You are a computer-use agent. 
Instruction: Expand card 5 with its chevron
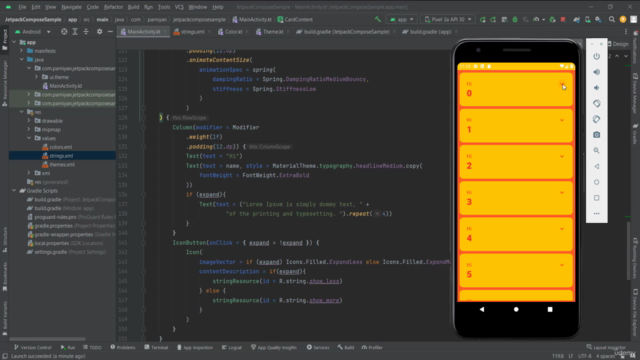pyautogui.click(x=562, y=265)
